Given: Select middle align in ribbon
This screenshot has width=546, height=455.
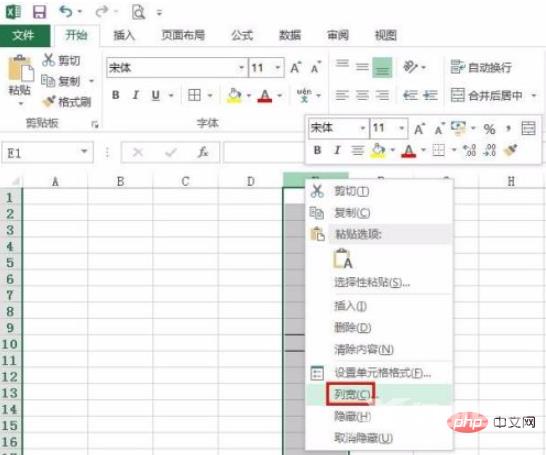Looking at the screenshot, I should 362,66.
